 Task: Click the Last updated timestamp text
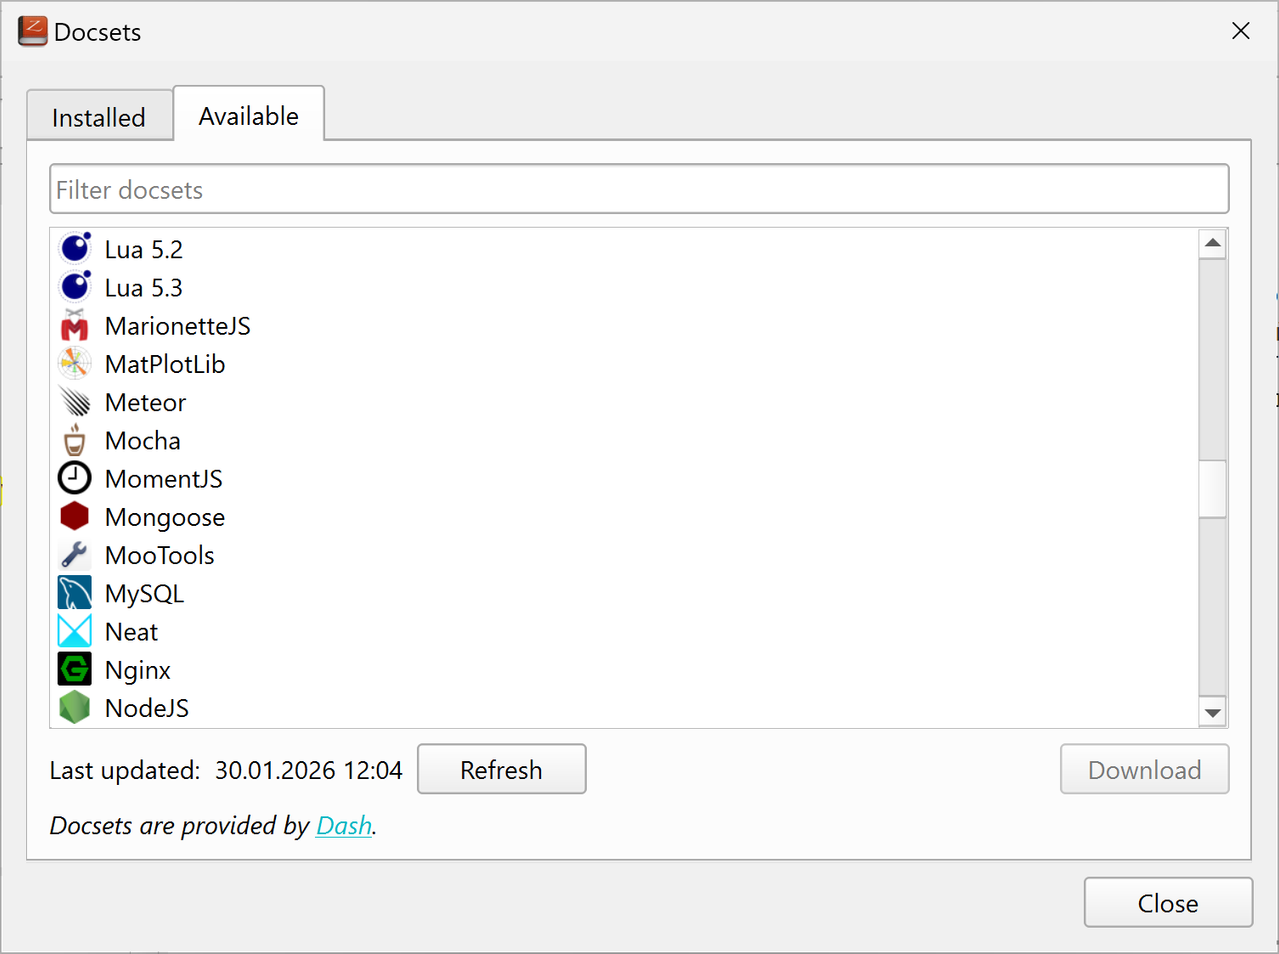click(x=308, y=770)
